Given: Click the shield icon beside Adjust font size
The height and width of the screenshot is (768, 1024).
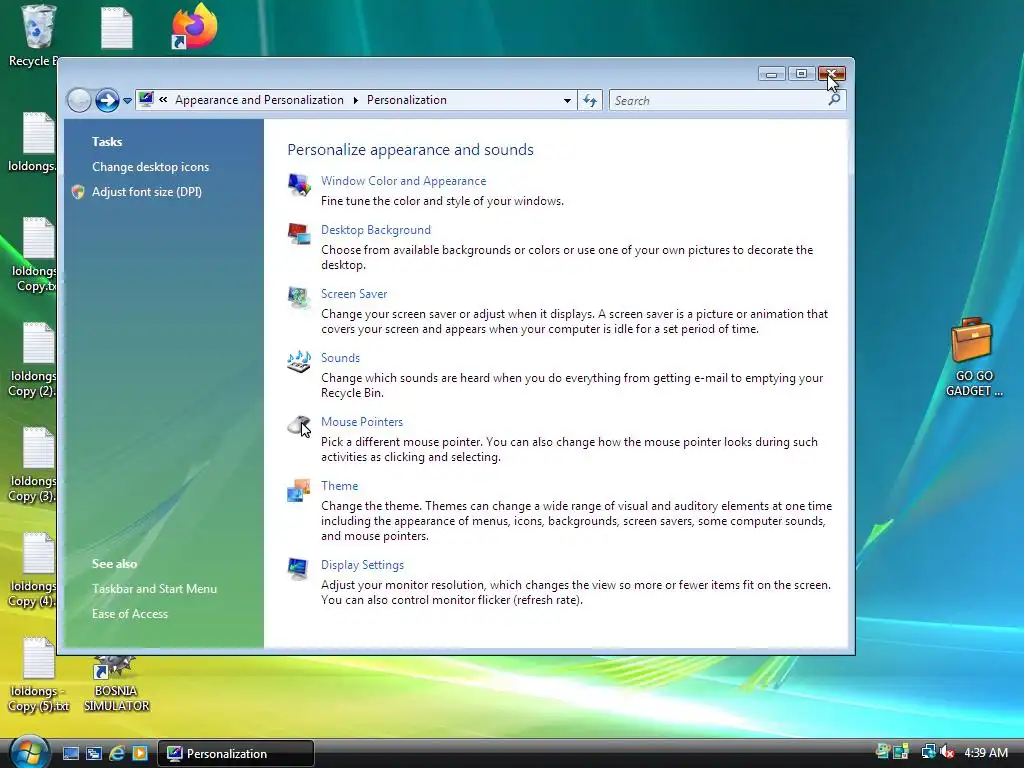Looking at the screenshot, I should tap(78, 192).
